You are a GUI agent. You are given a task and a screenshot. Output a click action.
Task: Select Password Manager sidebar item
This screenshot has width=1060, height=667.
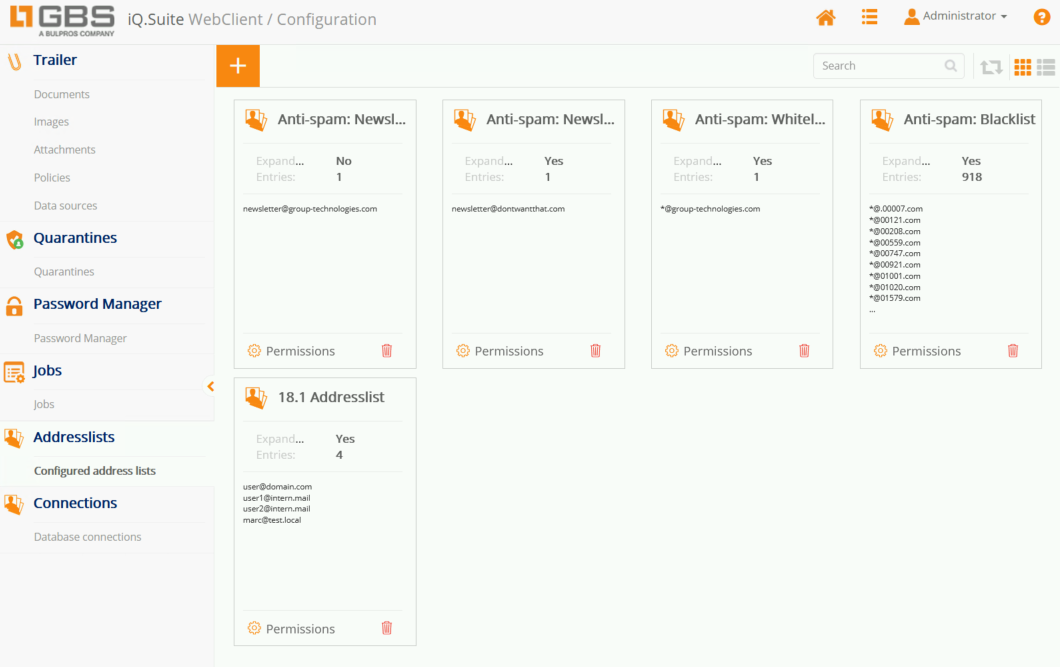click(x=80, y=338)
